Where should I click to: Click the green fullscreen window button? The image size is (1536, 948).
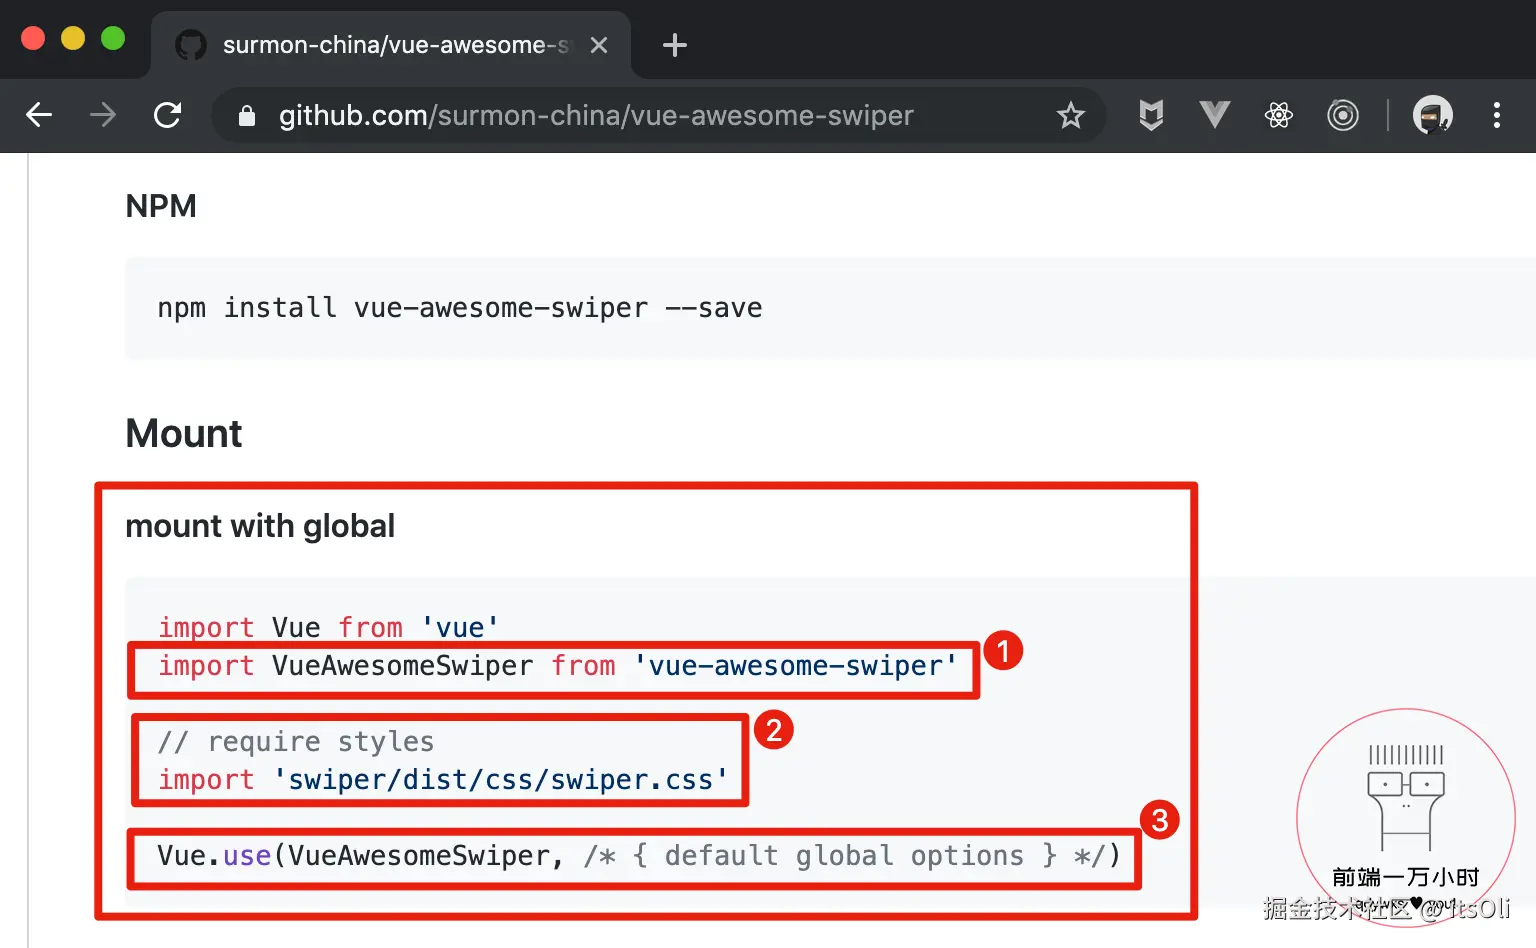pos(113,38)
